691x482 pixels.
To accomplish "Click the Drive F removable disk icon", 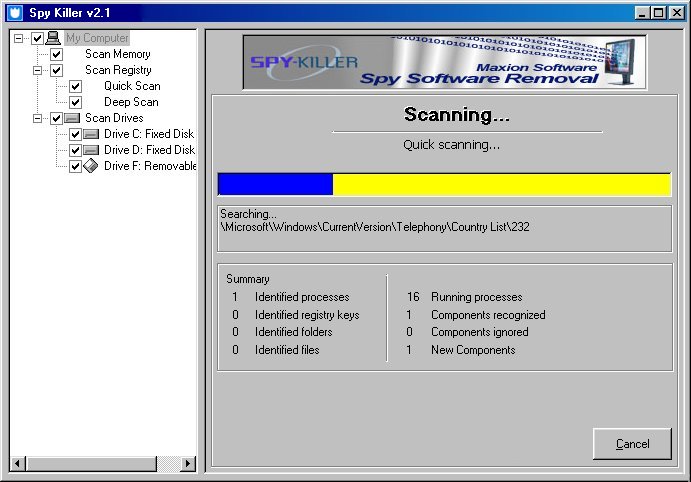I will (x=91, y=166).
